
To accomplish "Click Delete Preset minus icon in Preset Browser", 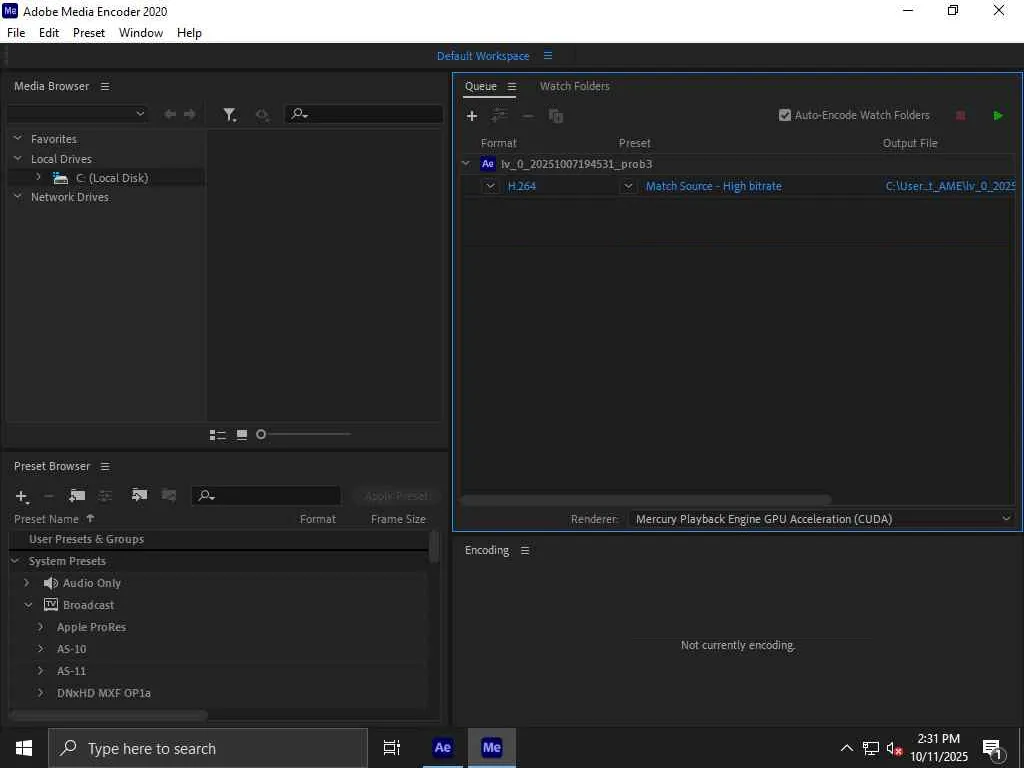I will (x=48, y=496).
